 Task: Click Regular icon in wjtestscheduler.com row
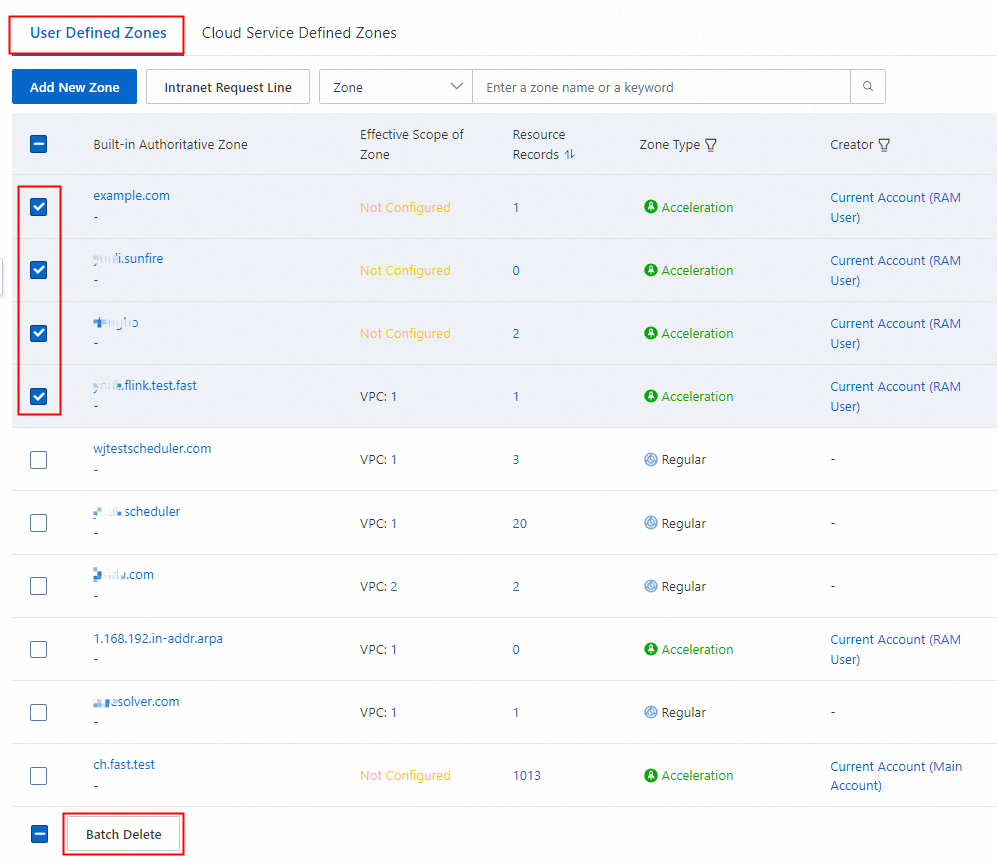651,460
